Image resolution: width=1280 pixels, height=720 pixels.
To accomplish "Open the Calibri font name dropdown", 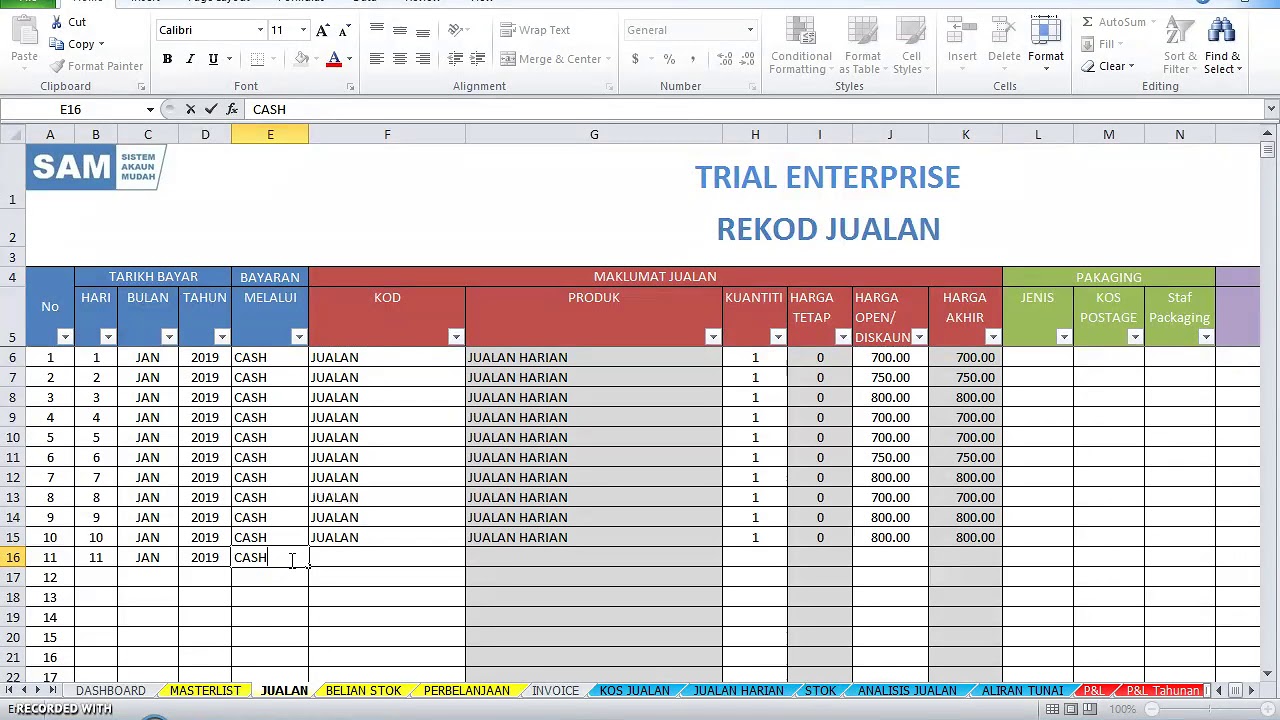I will click(261, 30).
